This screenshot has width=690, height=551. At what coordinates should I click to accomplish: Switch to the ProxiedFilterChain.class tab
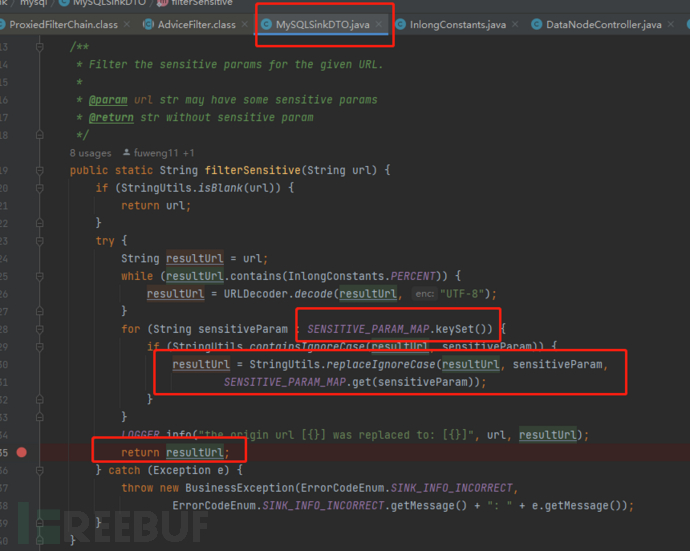tap(63, 25)
